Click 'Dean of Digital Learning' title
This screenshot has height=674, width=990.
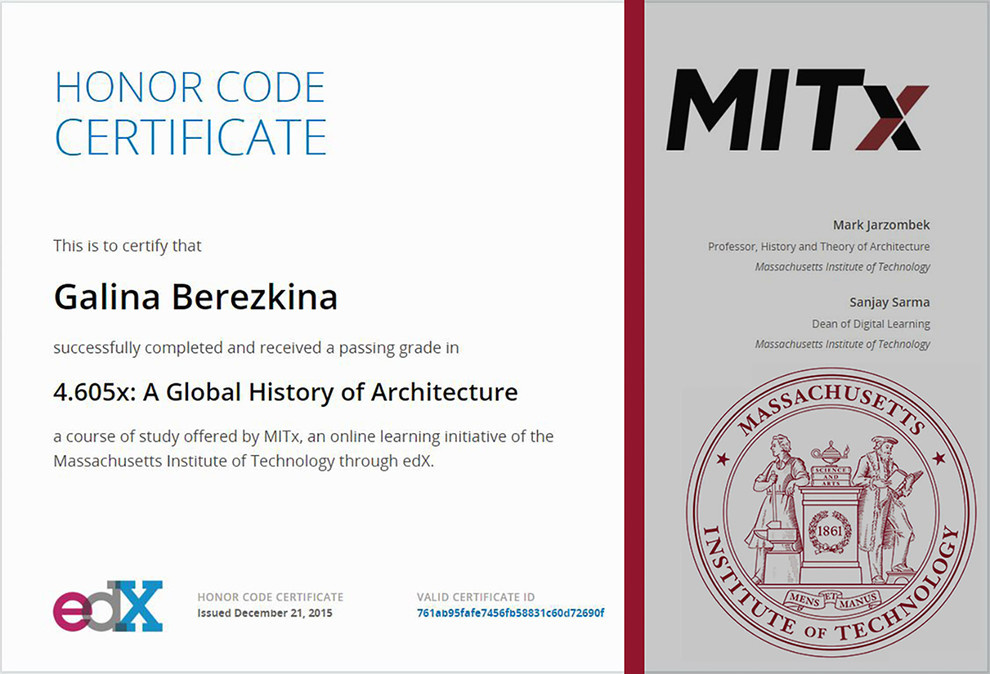[x=871, y=324]
